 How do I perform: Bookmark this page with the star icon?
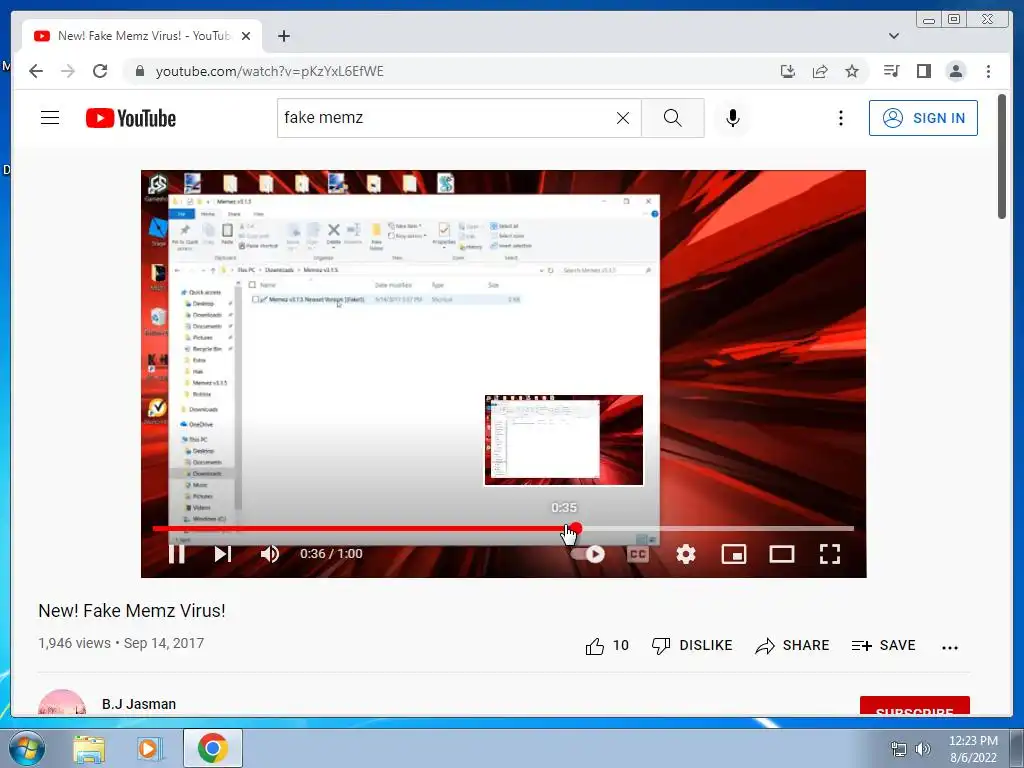pyautogui.click(x=852, y=71)
